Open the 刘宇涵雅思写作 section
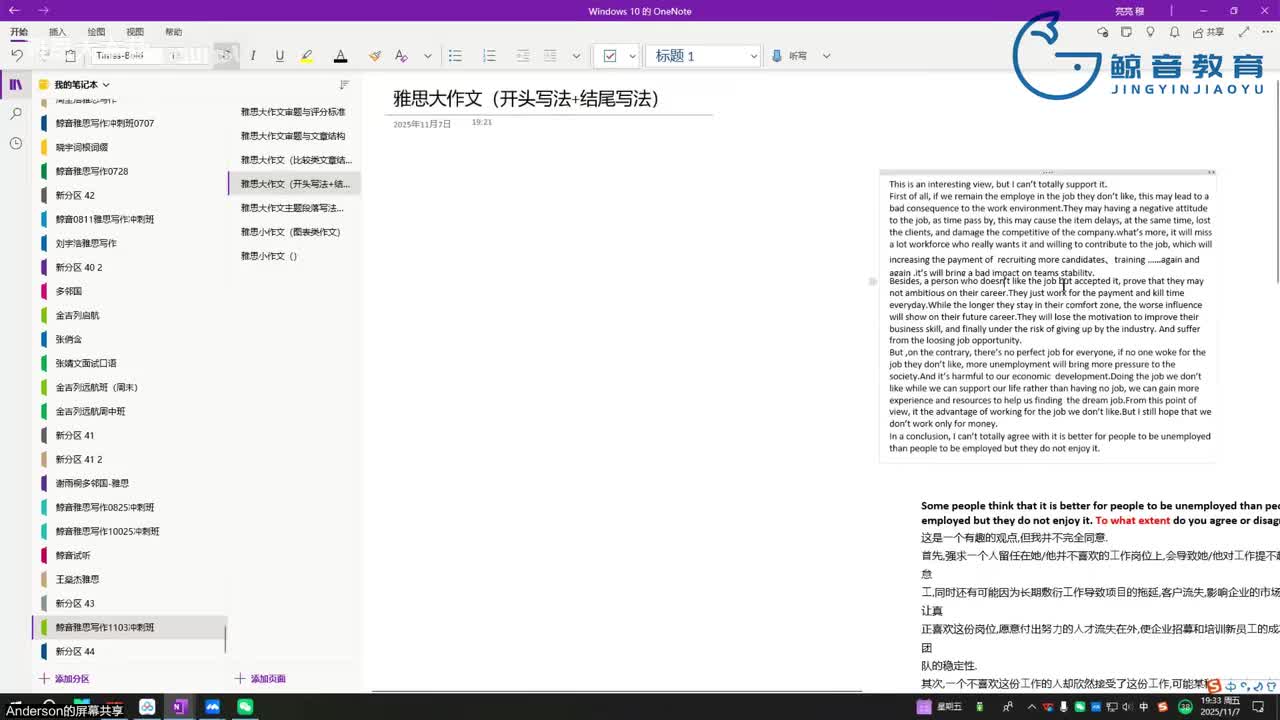 click(x=130, y=243)
